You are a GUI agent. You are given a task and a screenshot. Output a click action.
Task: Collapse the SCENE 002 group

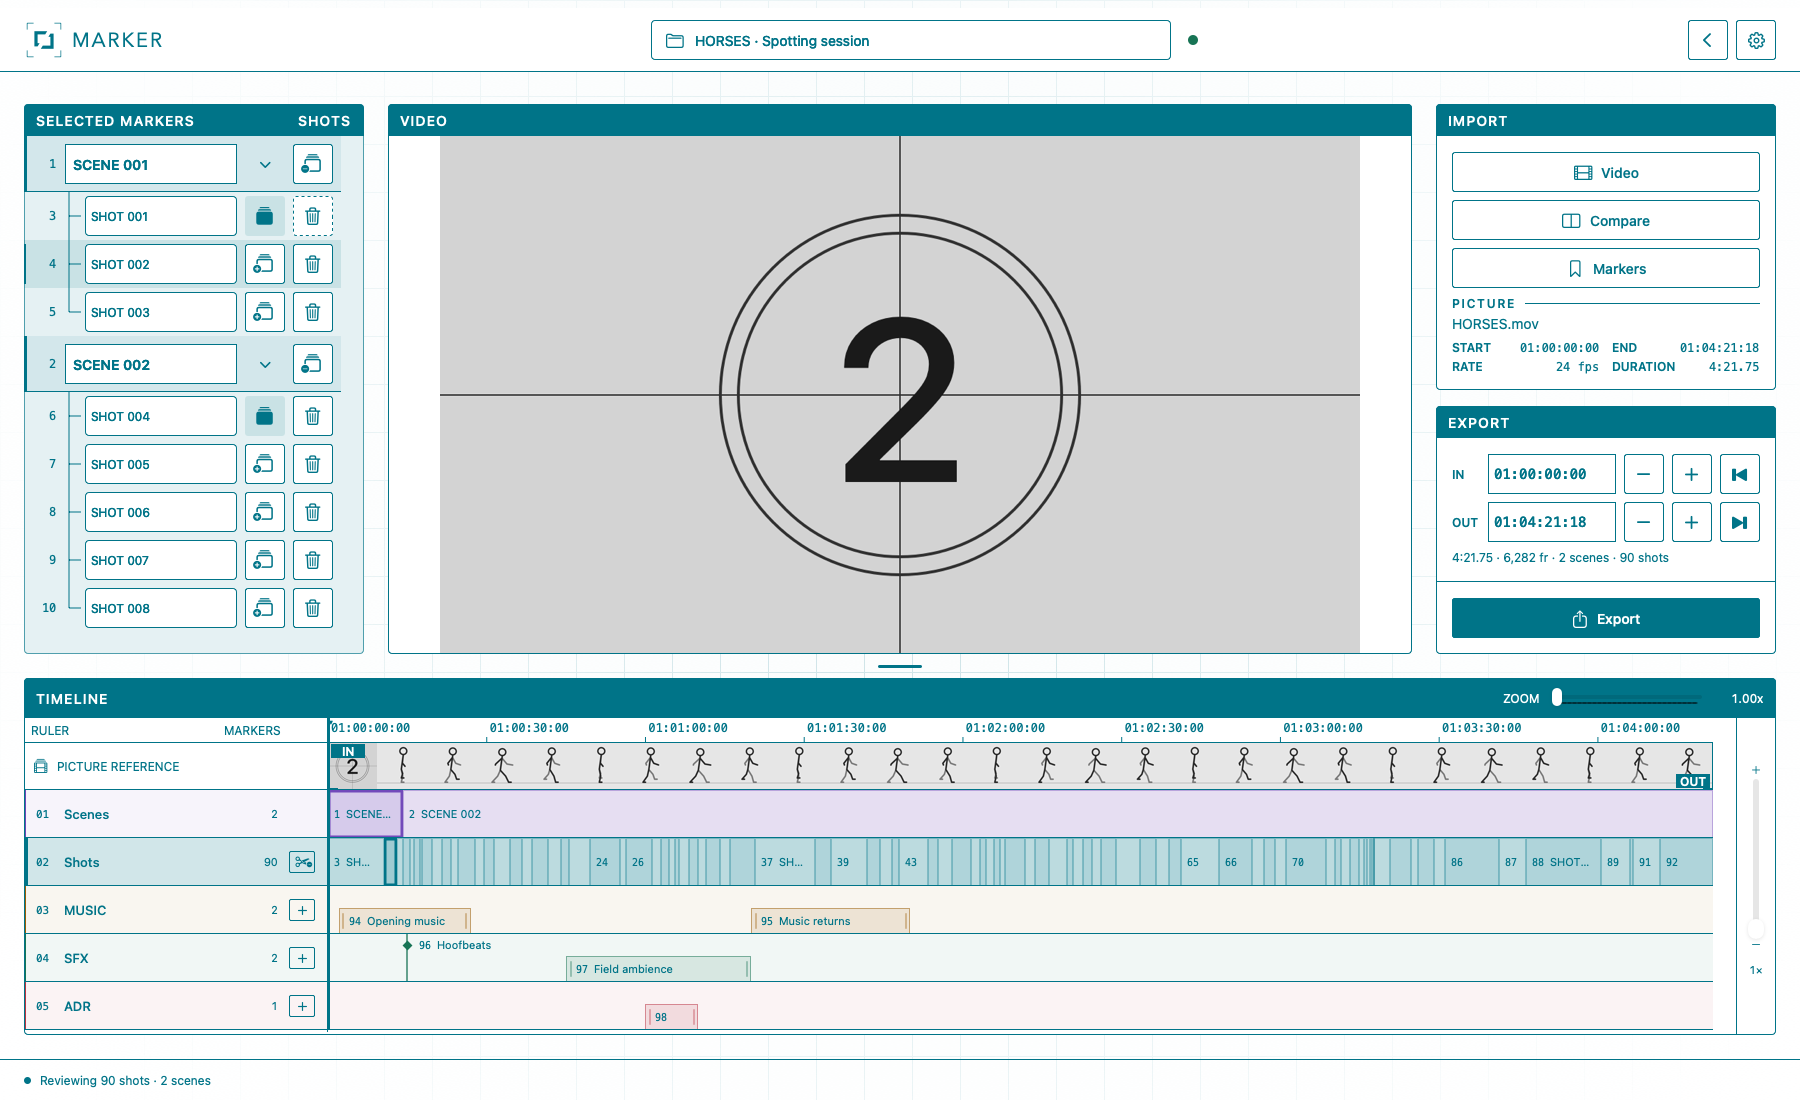coord(265,364)
